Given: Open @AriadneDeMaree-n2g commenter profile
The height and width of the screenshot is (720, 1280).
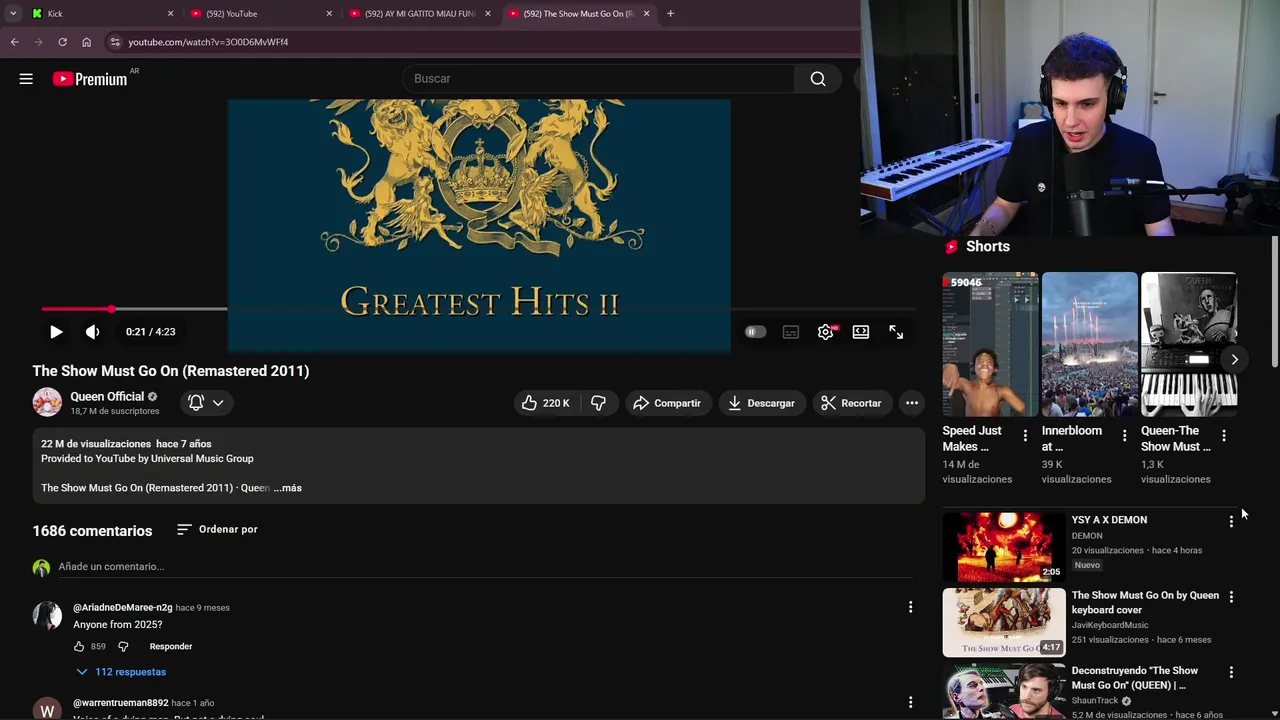Looking at the screenshot, I should pyautogui.click(x=122, y=607).
